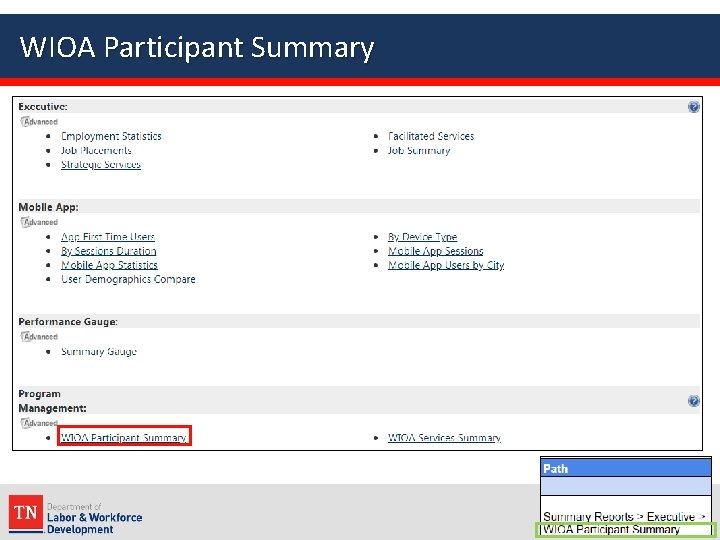Open Advanced options under Performance Gauge
This screenshot has height=540, width=720.
coord(39,337)
